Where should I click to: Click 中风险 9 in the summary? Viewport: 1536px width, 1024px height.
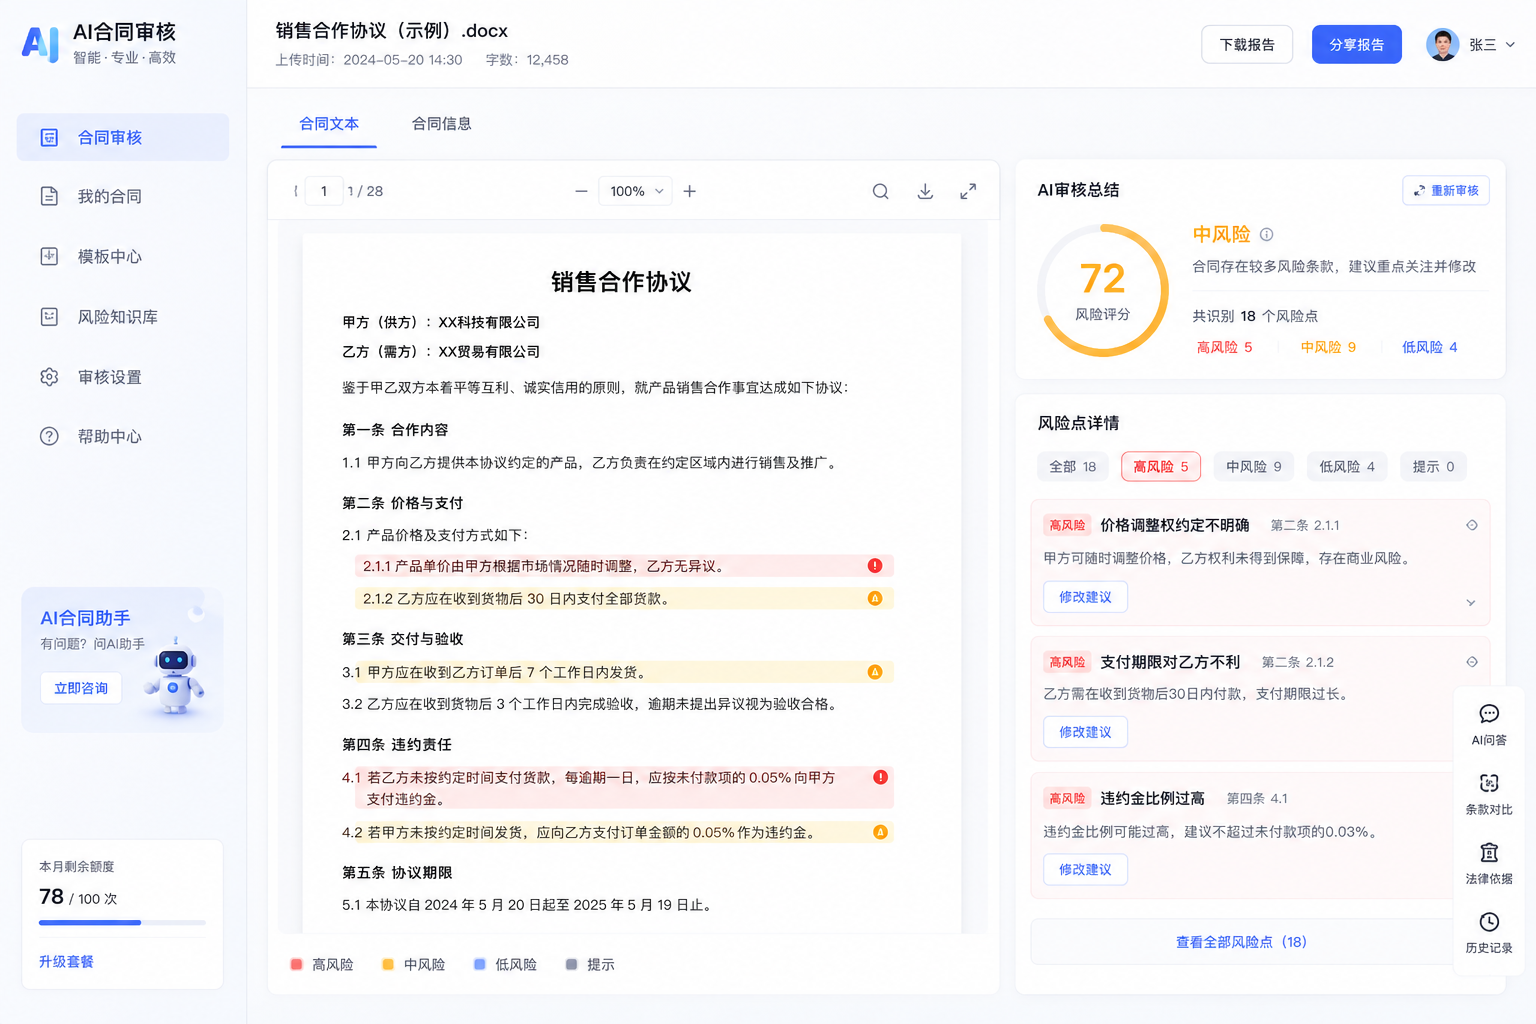click(1328, 347)
